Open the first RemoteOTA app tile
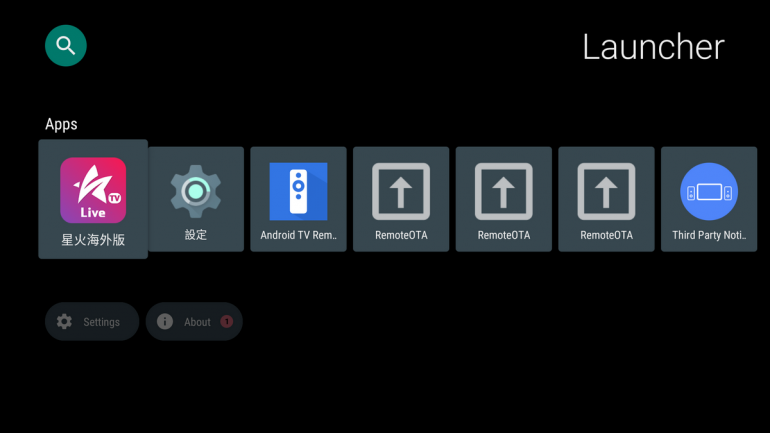Viewport: 770px width, 433px height. (x=401, y=199)
